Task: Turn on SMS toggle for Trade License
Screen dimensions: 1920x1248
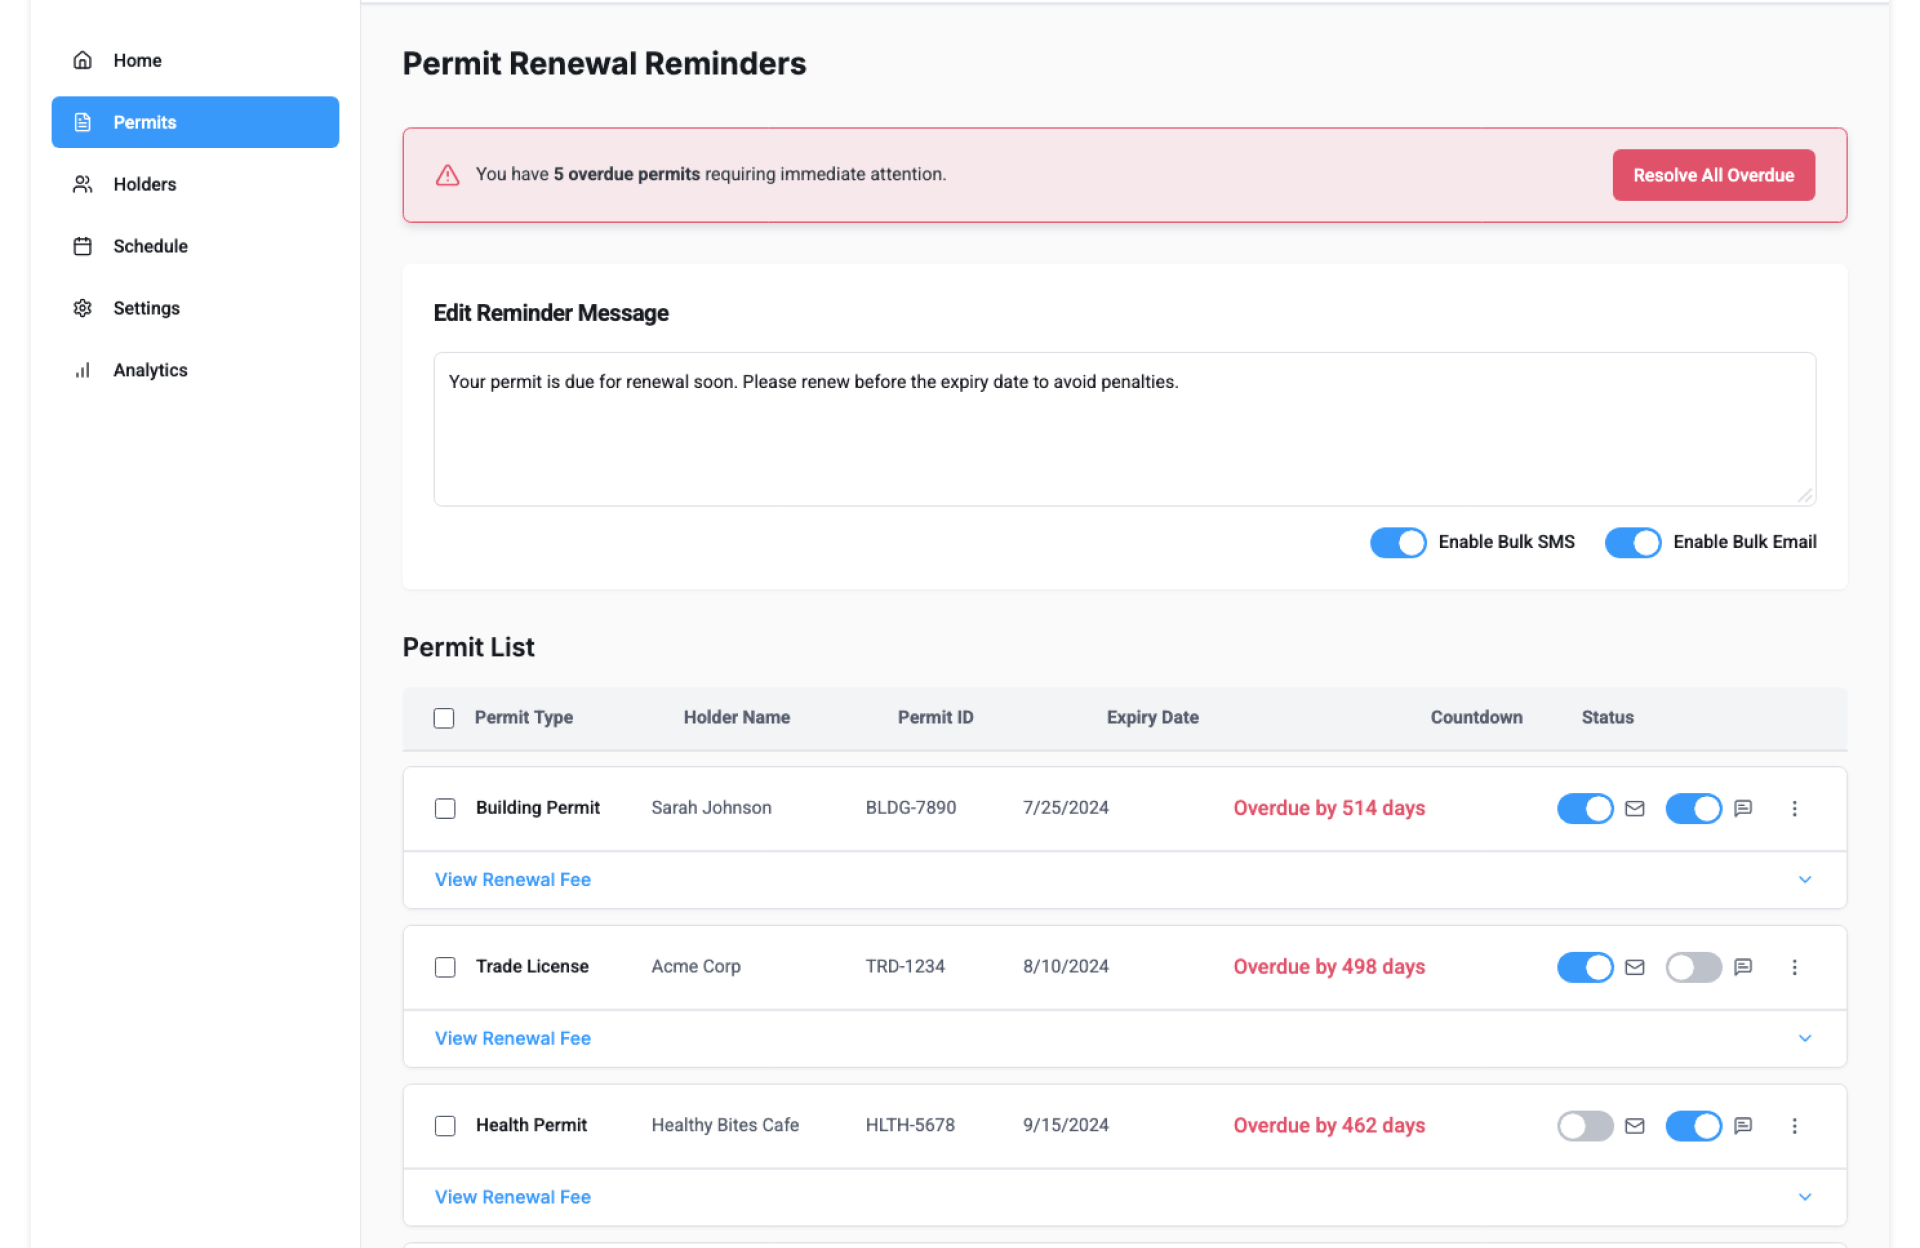Action: click(x=1692, y=967)
